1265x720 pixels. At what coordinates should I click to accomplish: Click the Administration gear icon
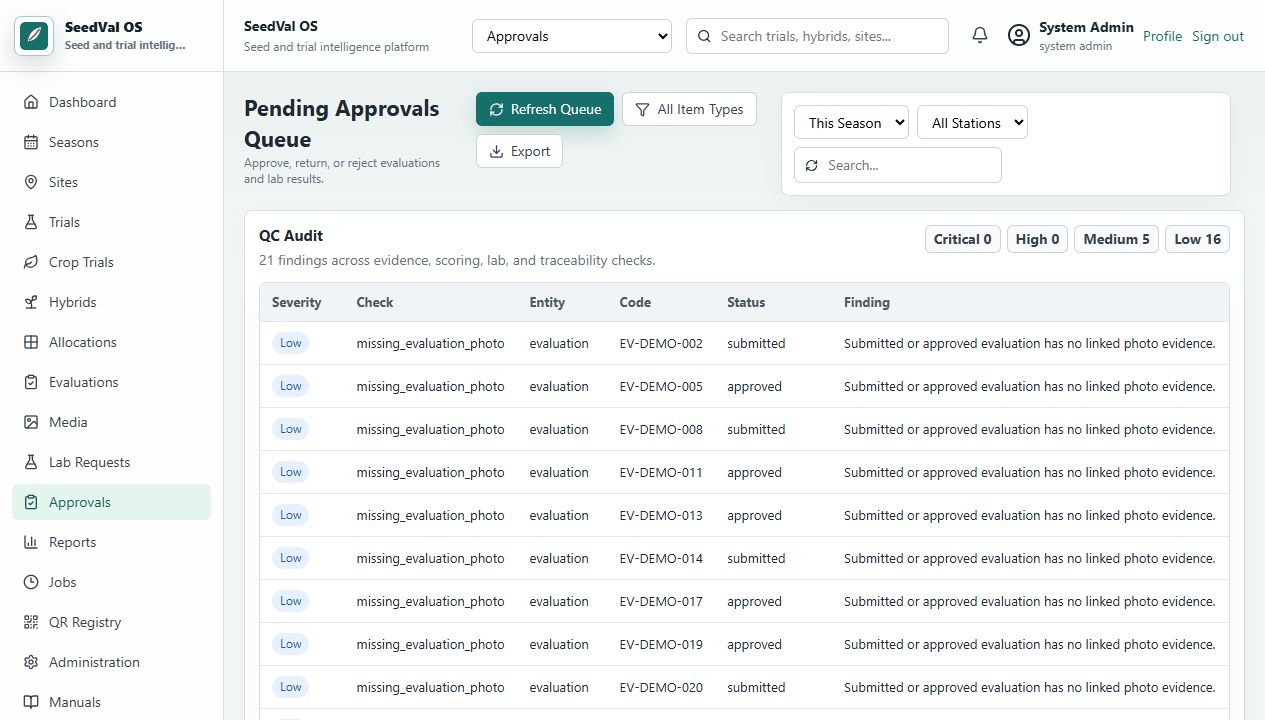pyautogui.click(x=31, y=662)
